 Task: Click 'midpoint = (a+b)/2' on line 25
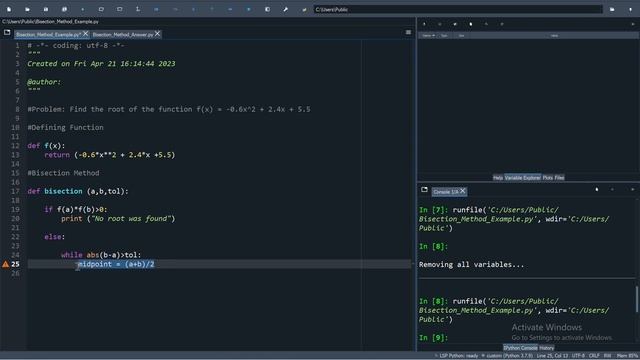point(116,264)
